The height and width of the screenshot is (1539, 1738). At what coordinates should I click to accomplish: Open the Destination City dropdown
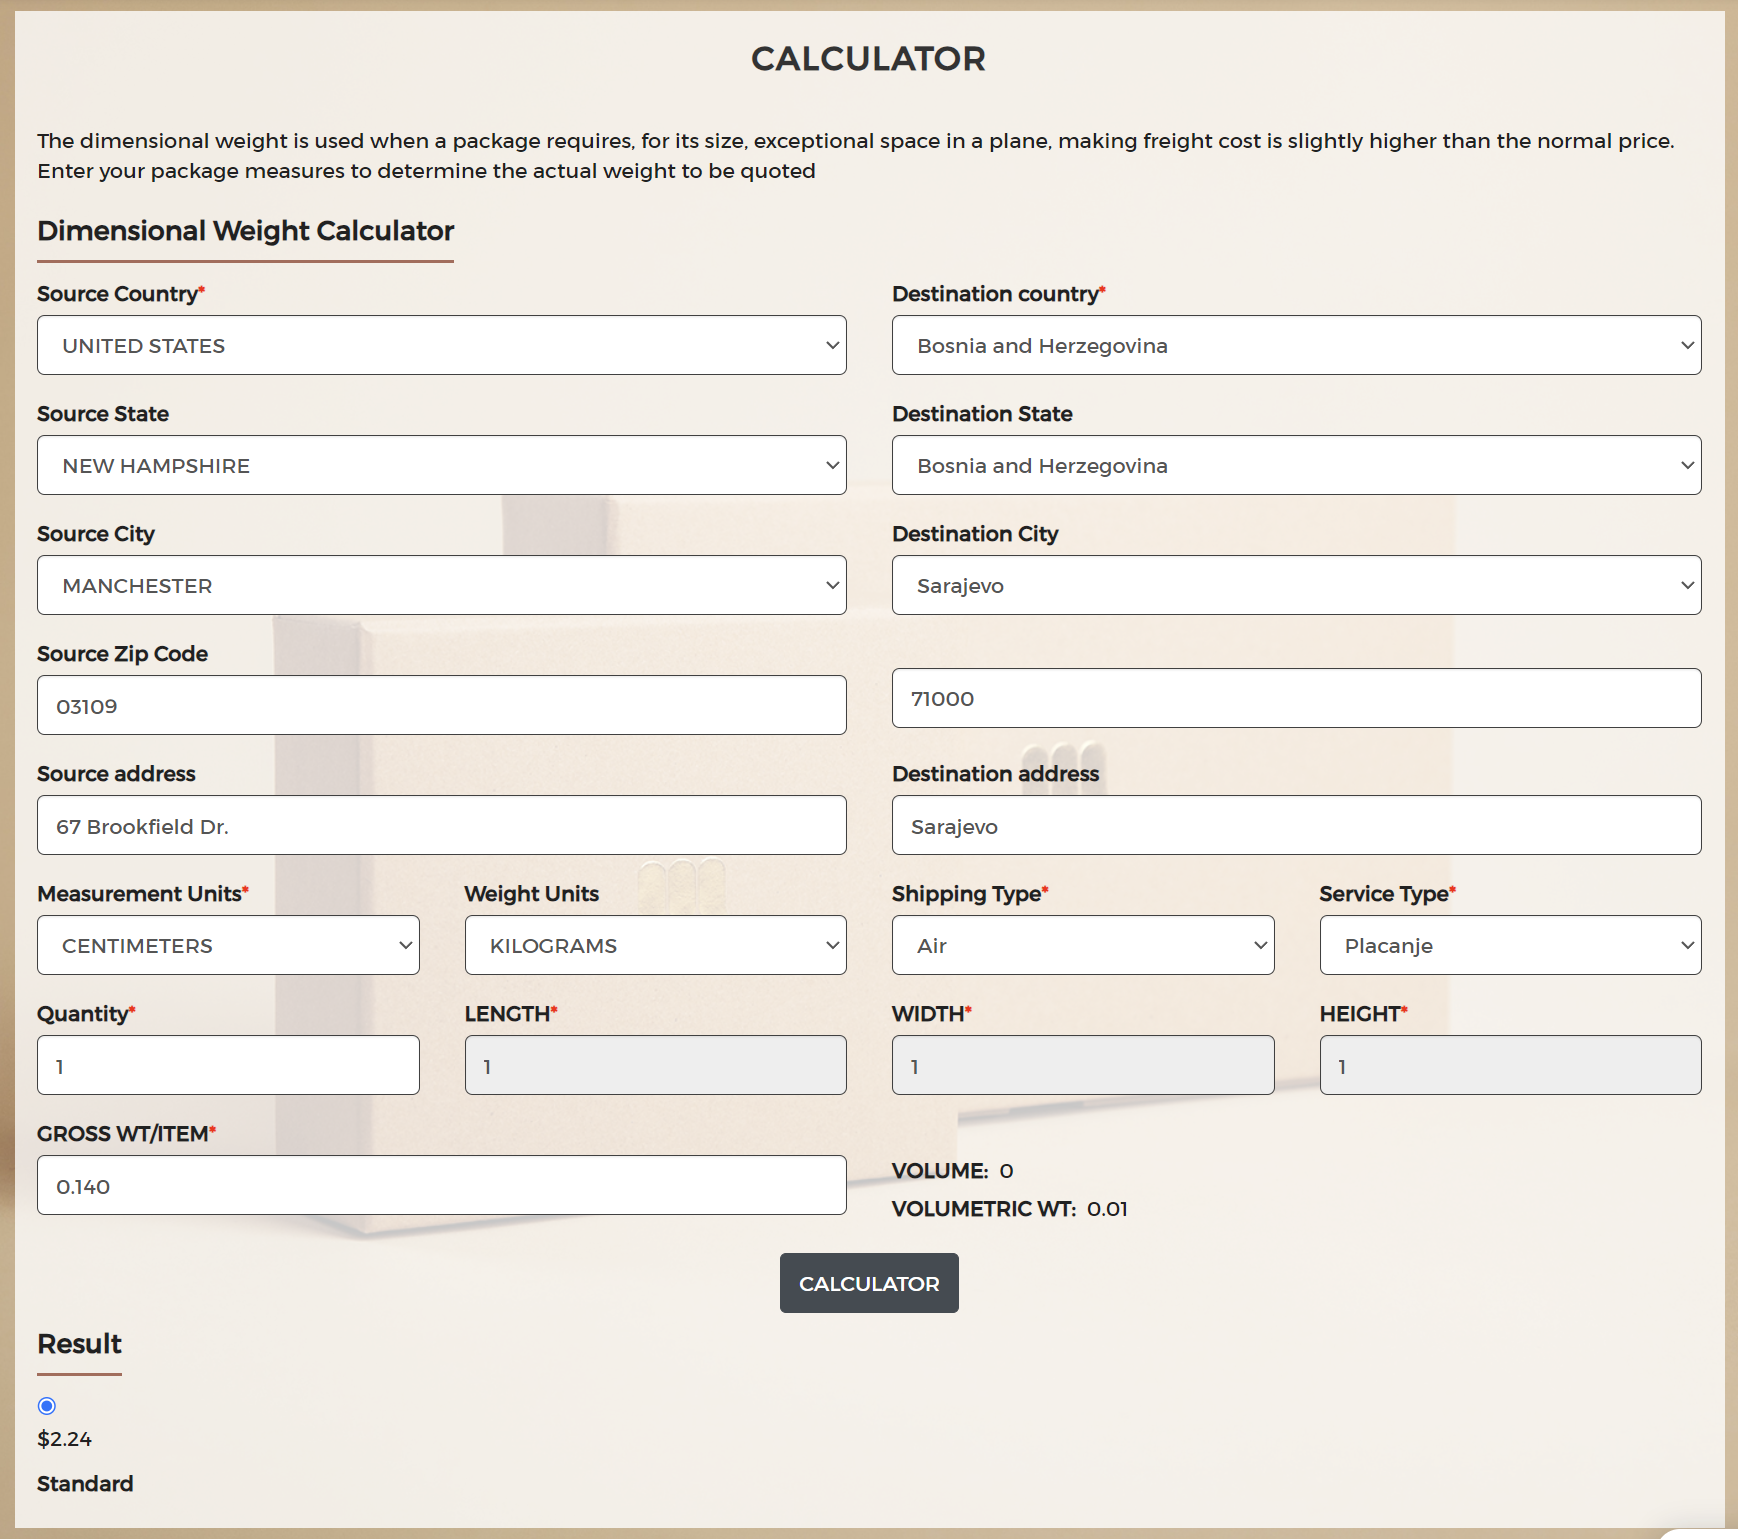1297,585
